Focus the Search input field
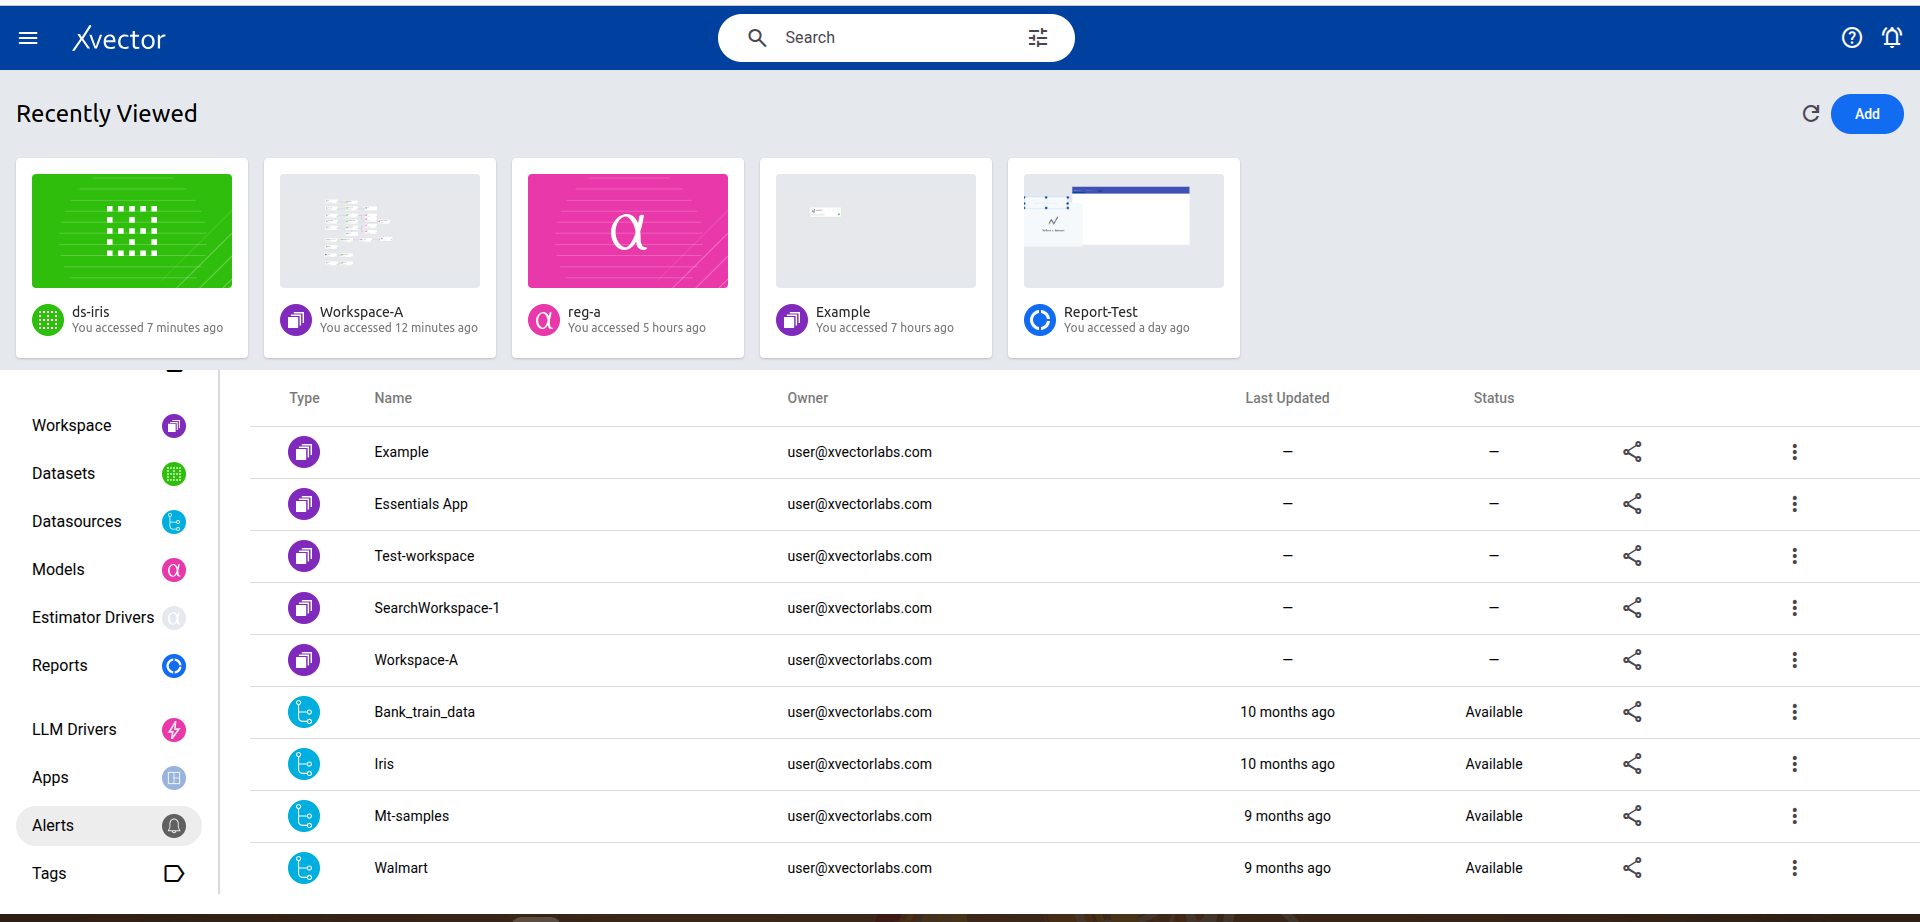Screen dimensions: 1920x922 896,38
